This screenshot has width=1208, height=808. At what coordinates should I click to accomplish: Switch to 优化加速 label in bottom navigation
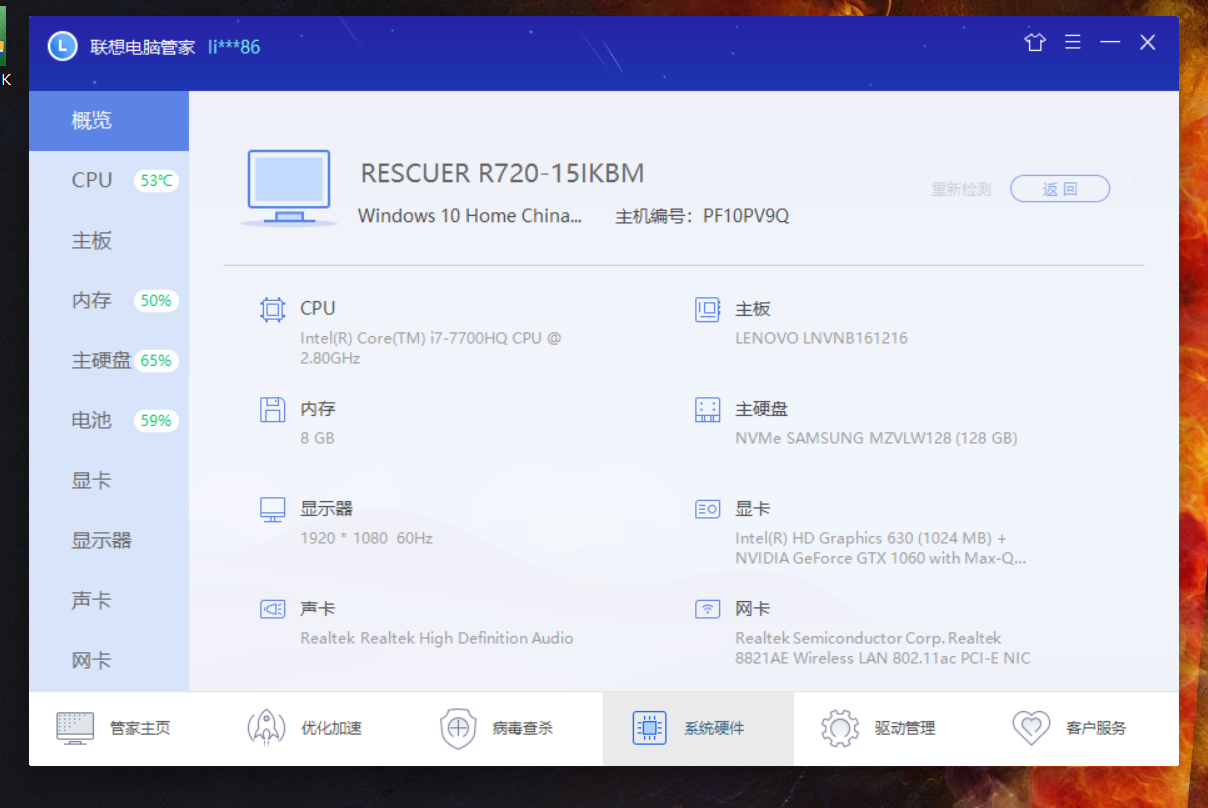pyautogui.click(x=331, y=728)
